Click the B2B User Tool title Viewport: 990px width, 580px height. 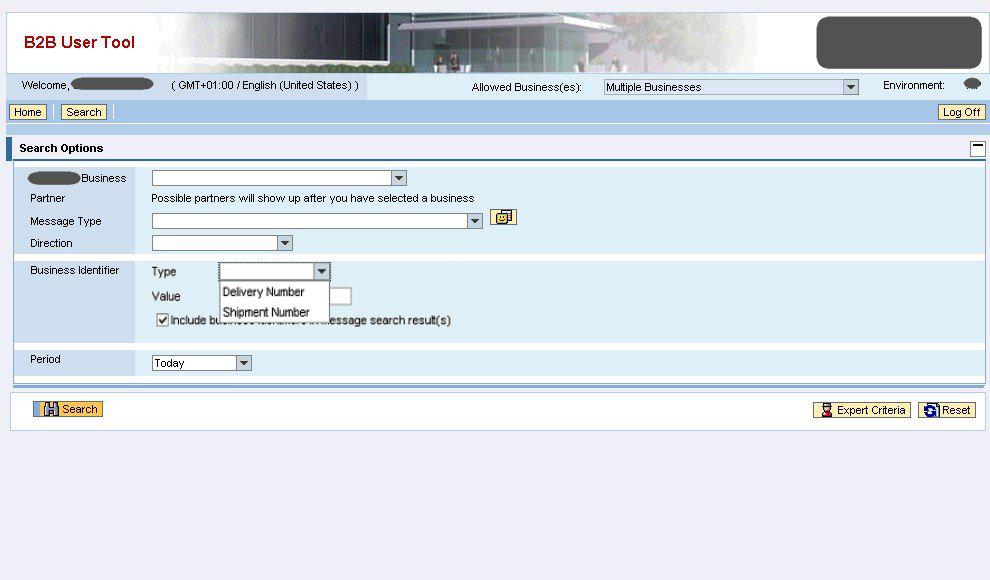pos(79,42)
